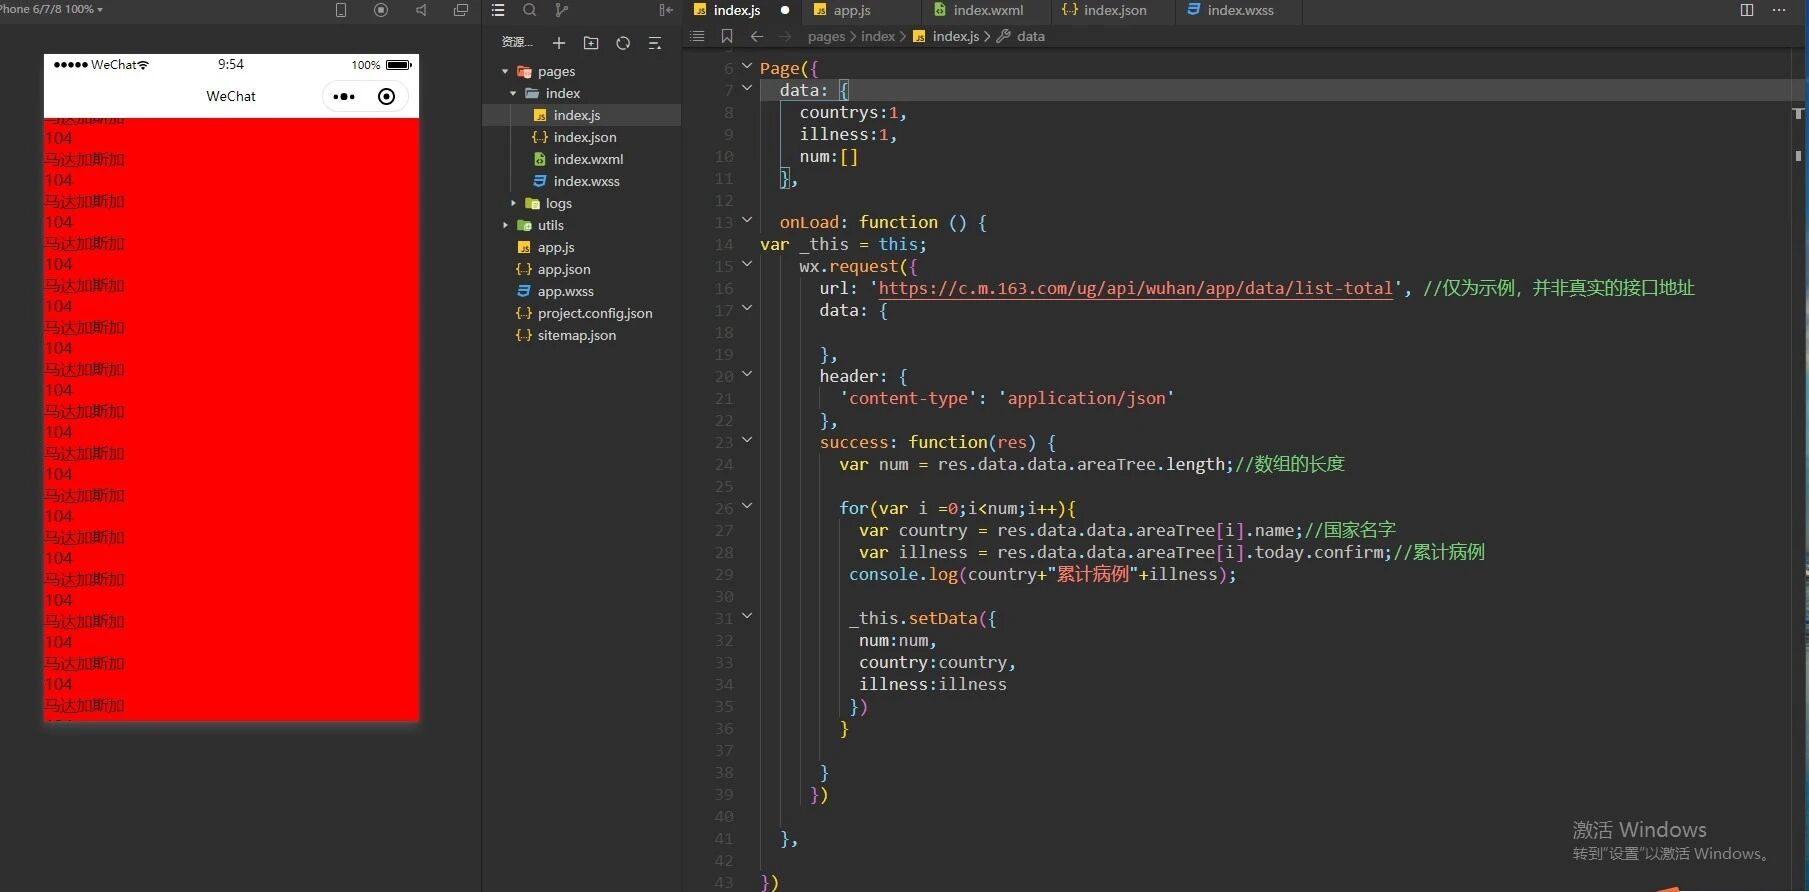Image resolution: width=1809 pixels, height=892 pixels.
Task: Open the search panel magnifier icon
Action: [x=530, y=10]
